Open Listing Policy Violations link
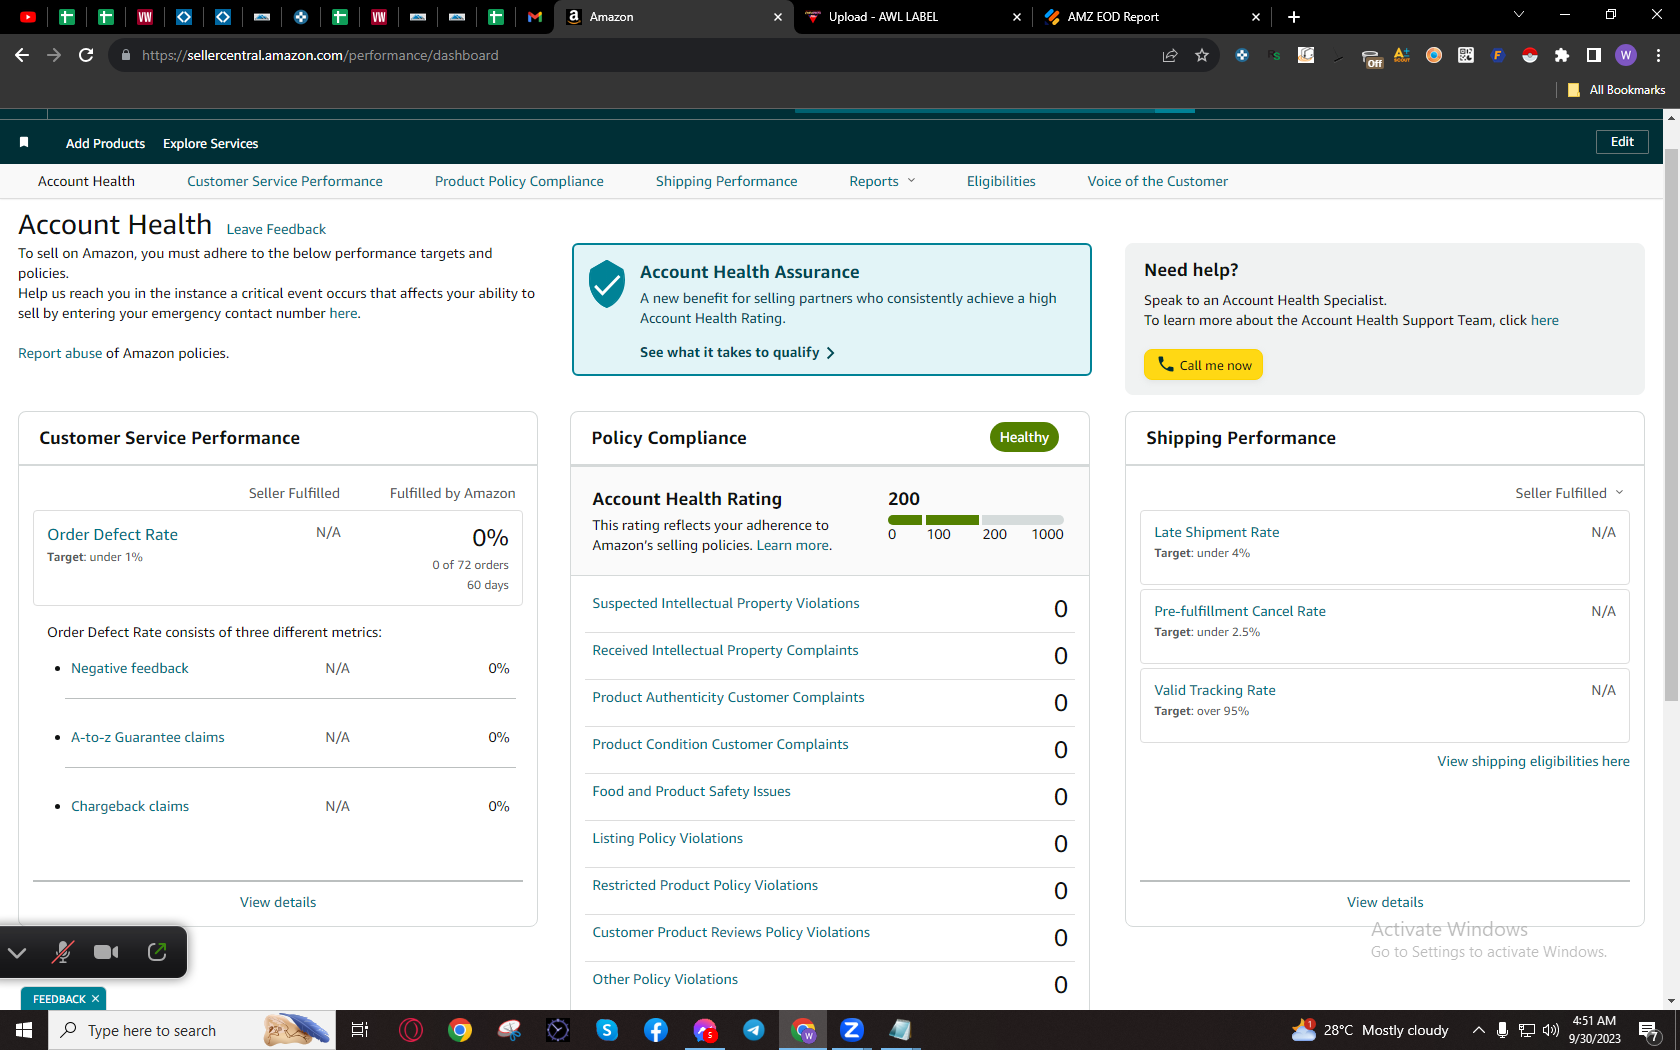The height and width of the screenshot is (1050, 1680). pos(667,838)
